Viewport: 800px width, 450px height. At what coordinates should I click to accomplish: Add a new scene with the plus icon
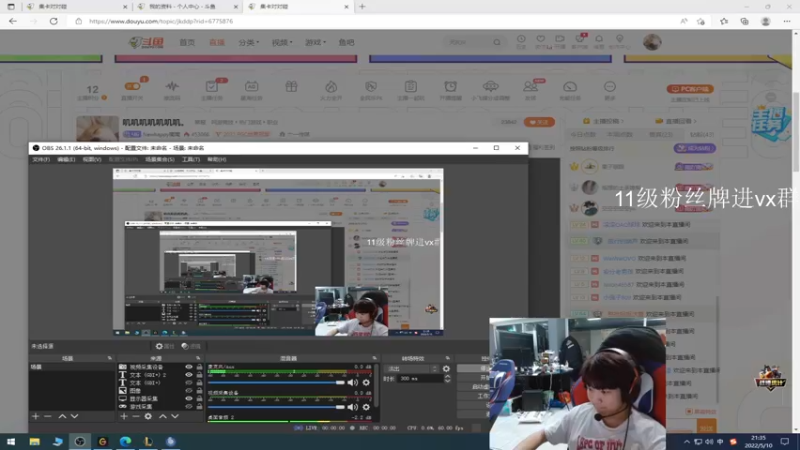[35, 416]
